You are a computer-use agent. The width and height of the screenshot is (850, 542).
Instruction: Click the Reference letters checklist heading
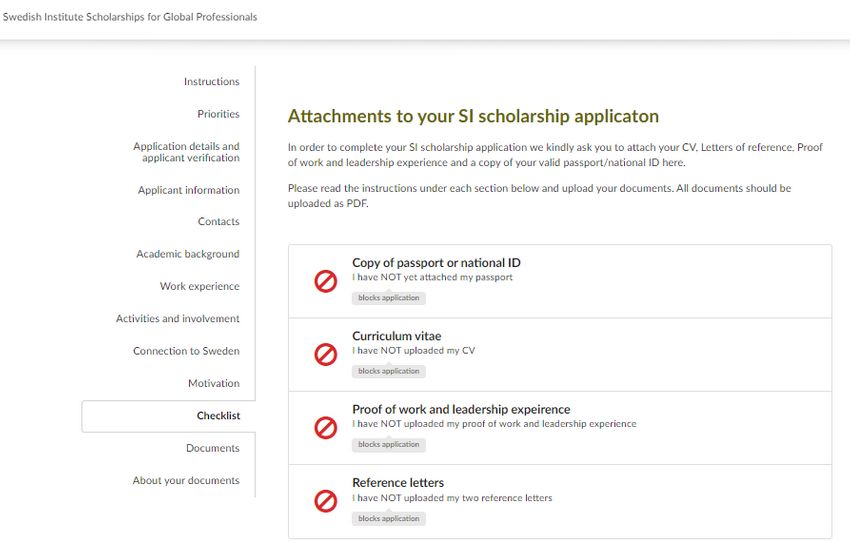coord(398,482)
